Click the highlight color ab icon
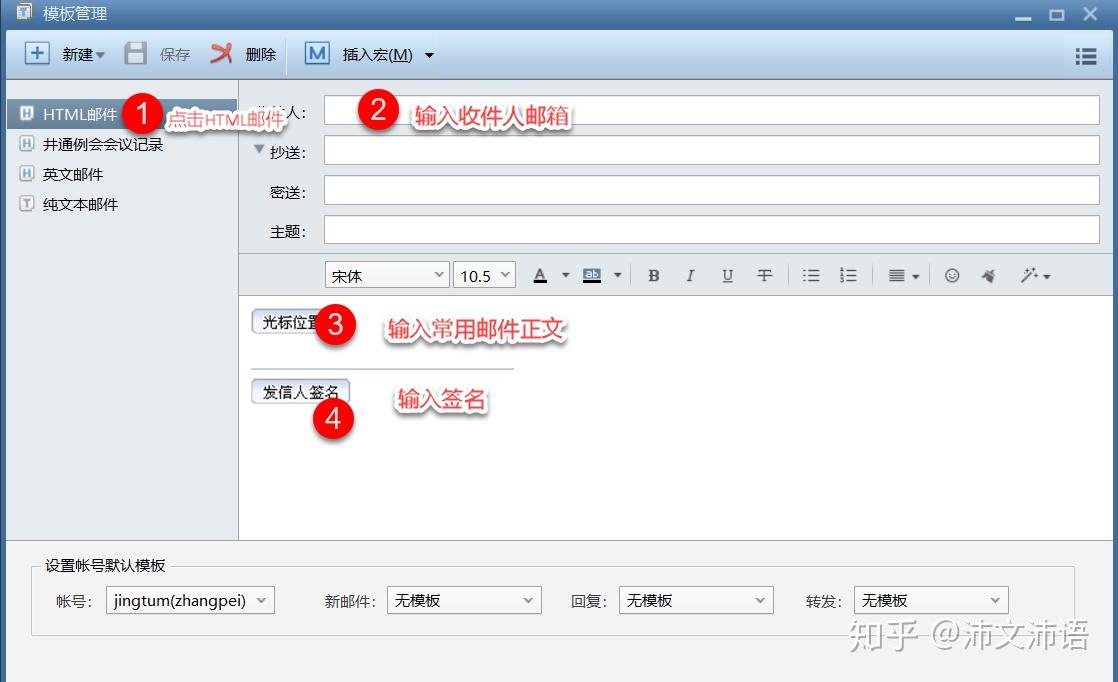The width and height of the screenshot is (1118, 682). [x=592, y=274]
